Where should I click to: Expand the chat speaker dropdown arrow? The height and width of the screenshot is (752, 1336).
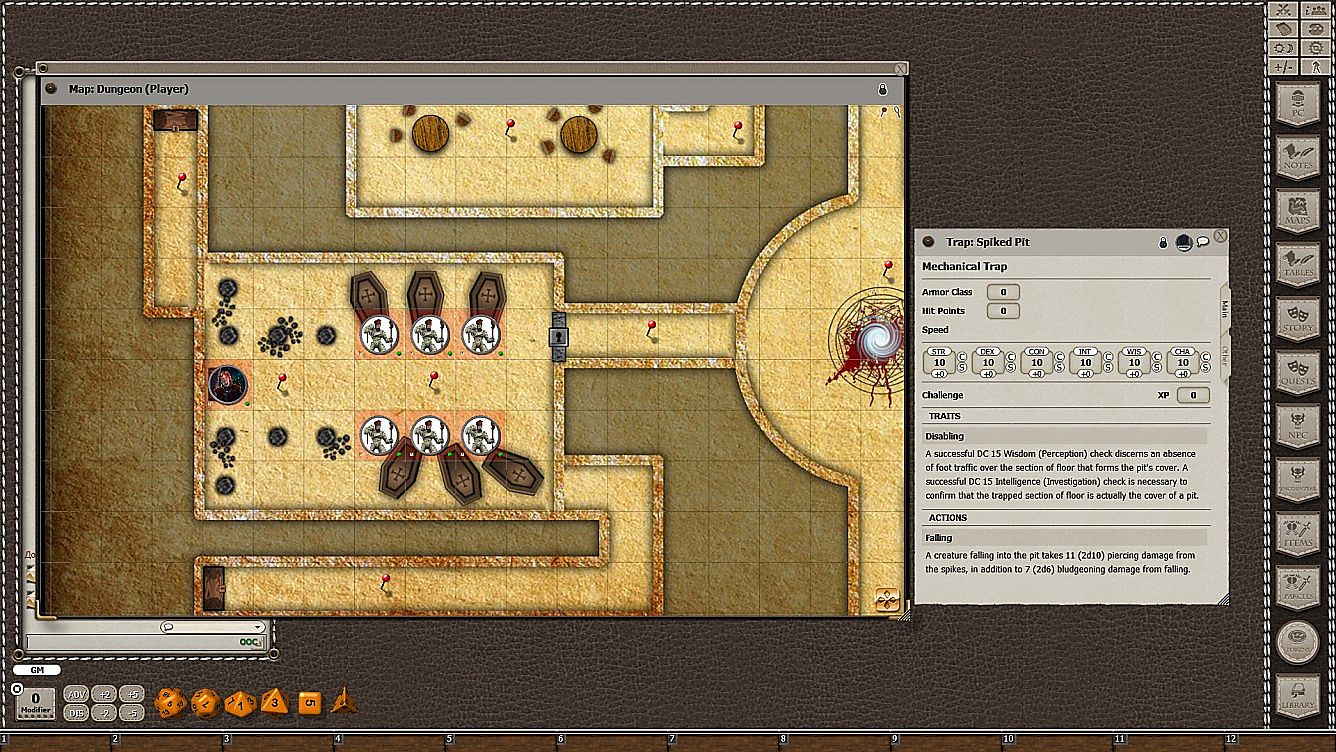tap(257, 628)
